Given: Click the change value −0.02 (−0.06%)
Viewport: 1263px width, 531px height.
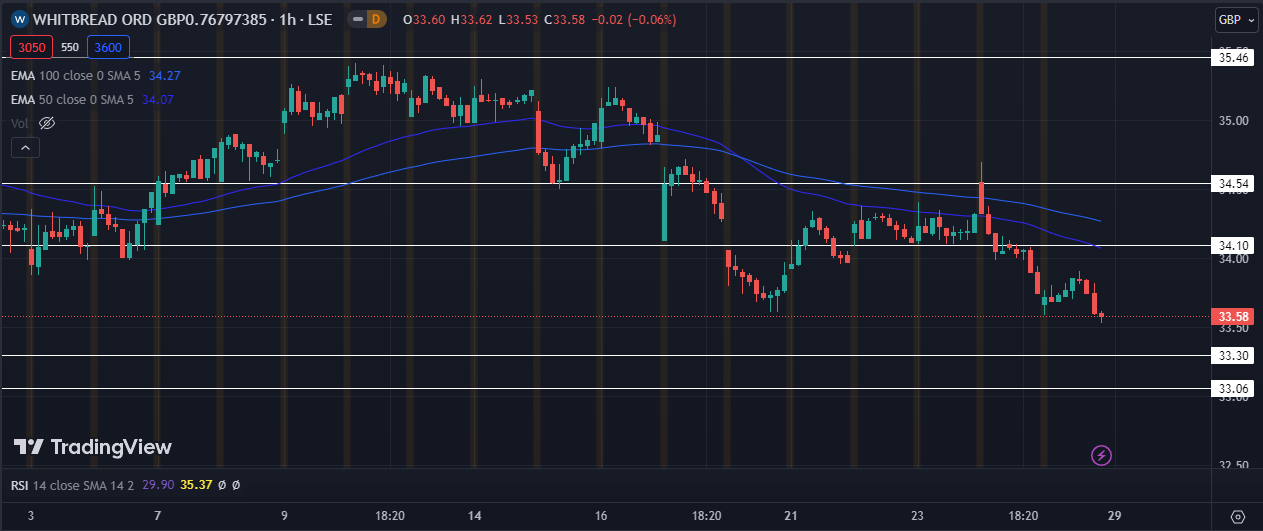Looking at the screenshot, I should (632, 20).
